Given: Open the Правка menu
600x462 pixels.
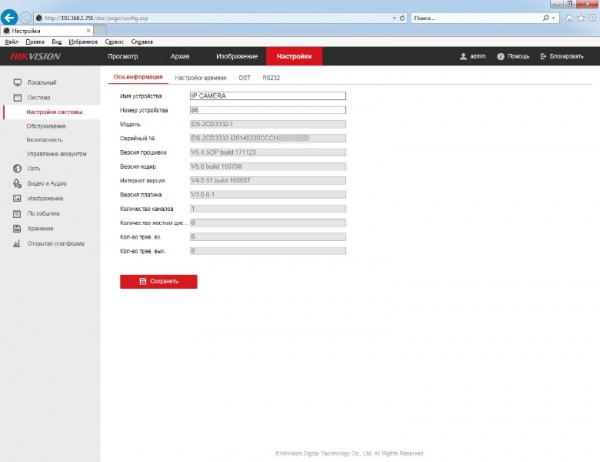Looking at the screenshot, I should point(35,42).
